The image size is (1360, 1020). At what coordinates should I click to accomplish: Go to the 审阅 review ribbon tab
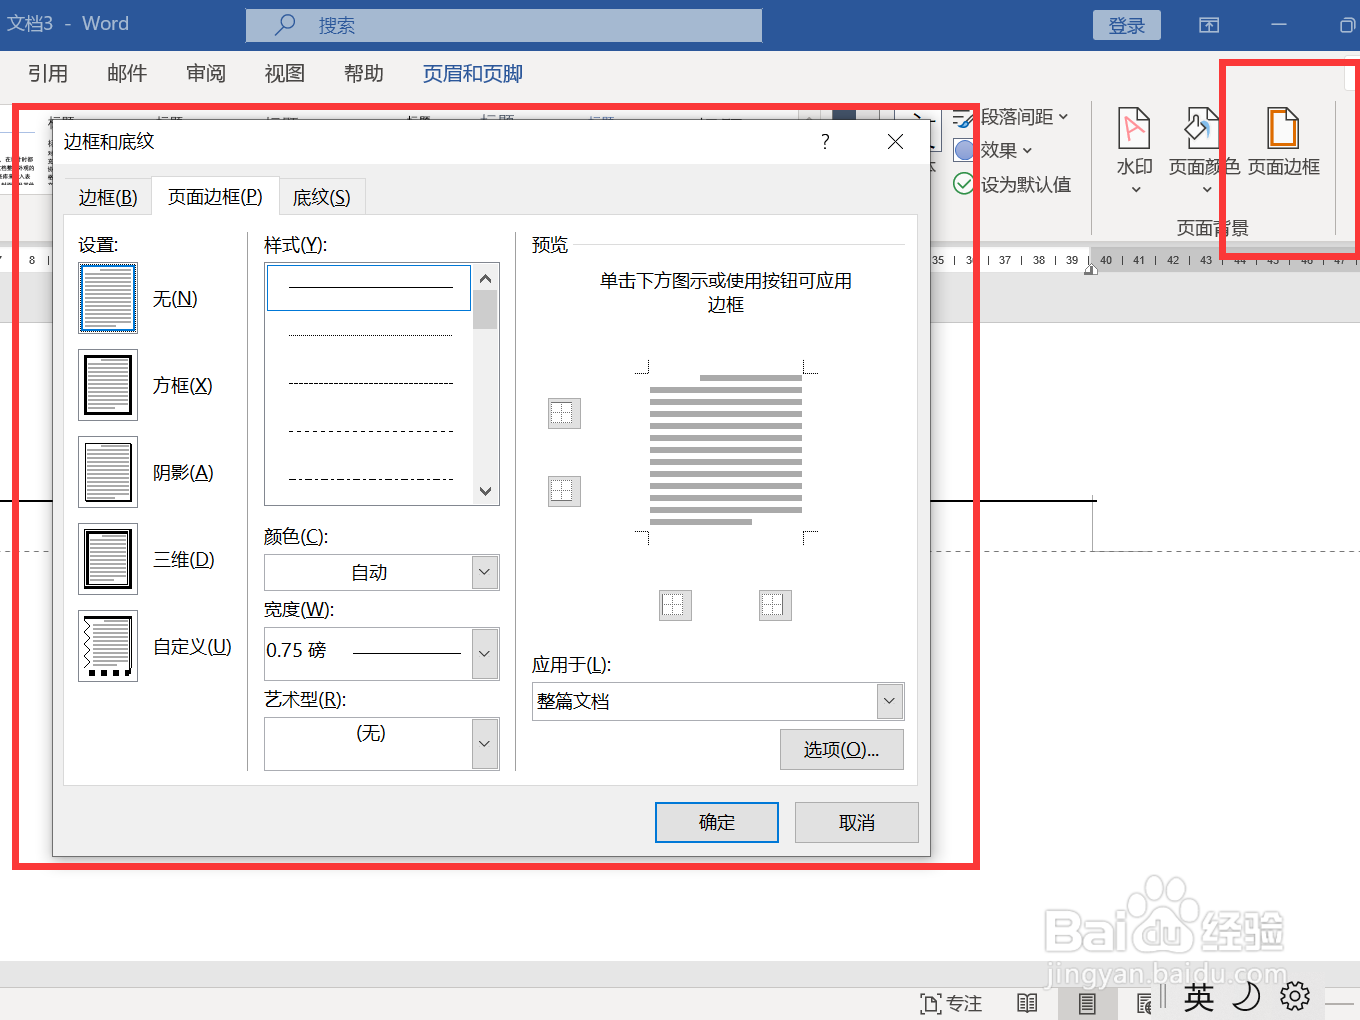click(x=206, y=74)
